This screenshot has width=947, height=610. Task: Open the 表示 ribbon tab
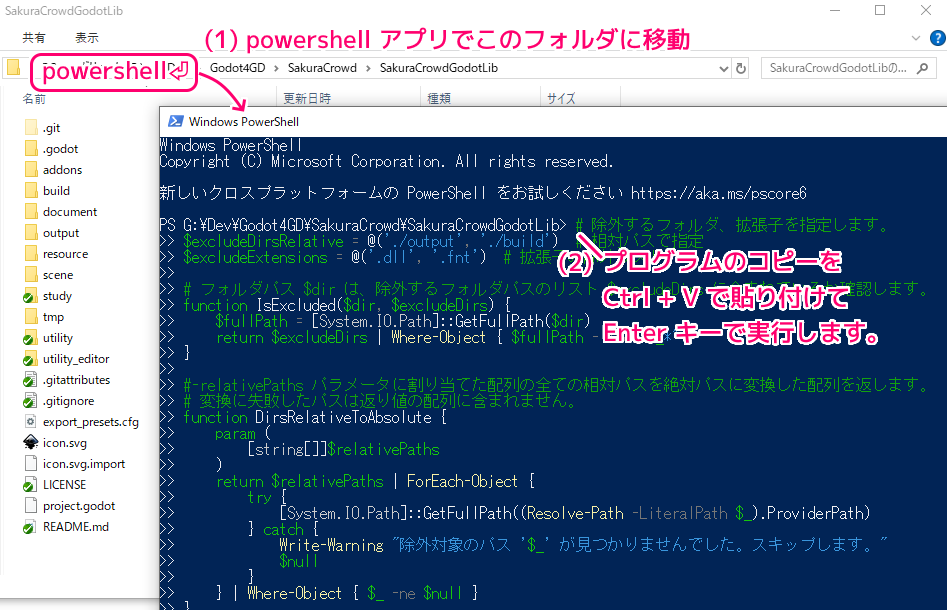tap(86, 37)
